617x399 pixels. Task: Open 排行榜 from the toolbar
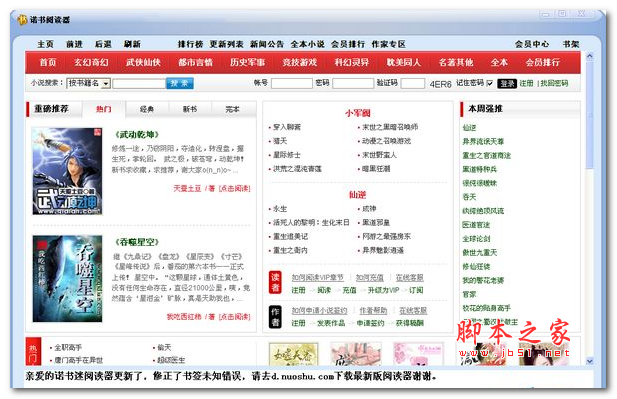pos(190,44)
